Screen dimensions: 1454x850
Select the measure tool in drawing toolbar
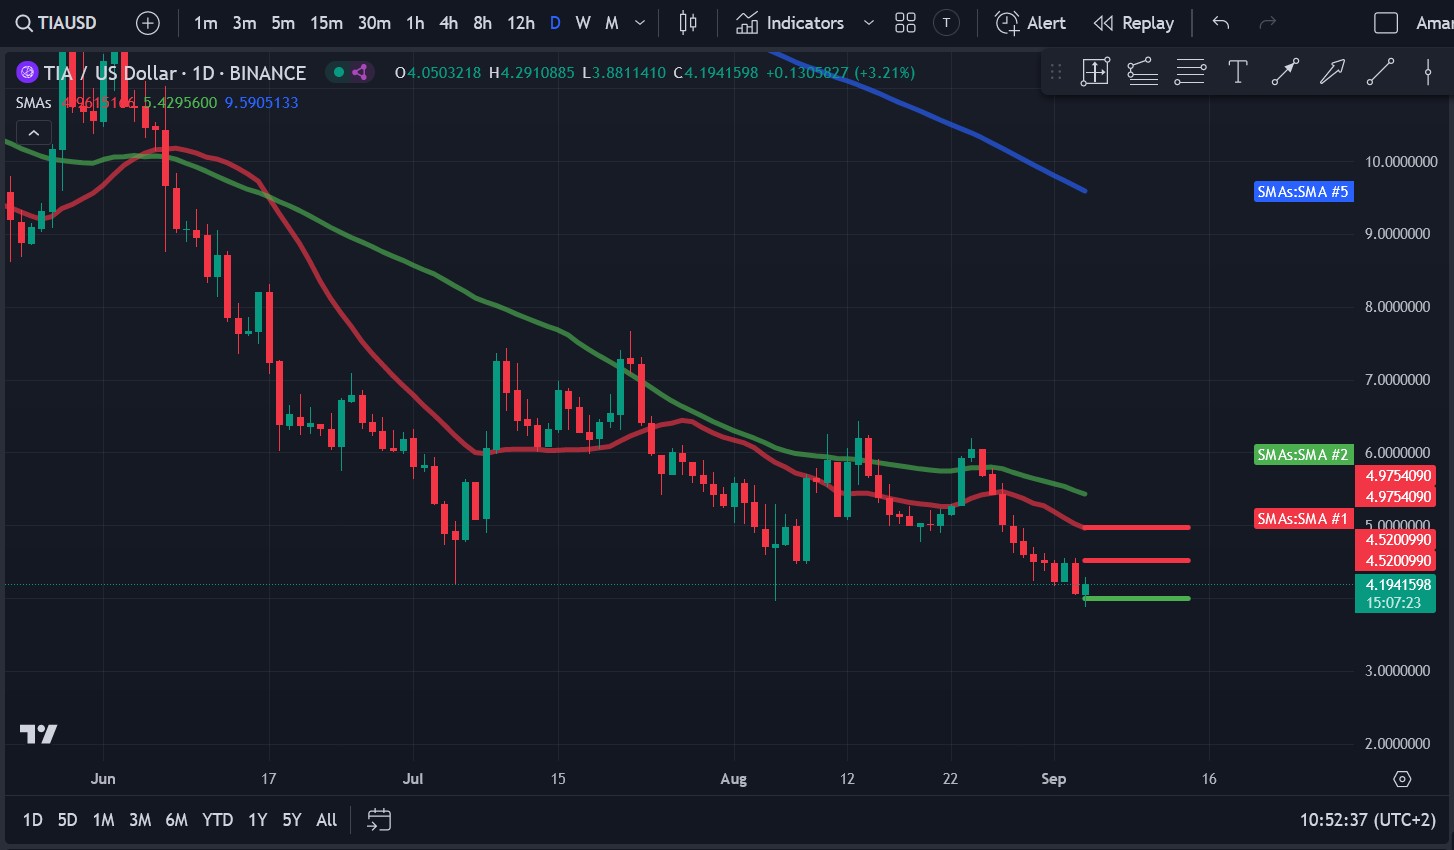[x=1095, y=71]
